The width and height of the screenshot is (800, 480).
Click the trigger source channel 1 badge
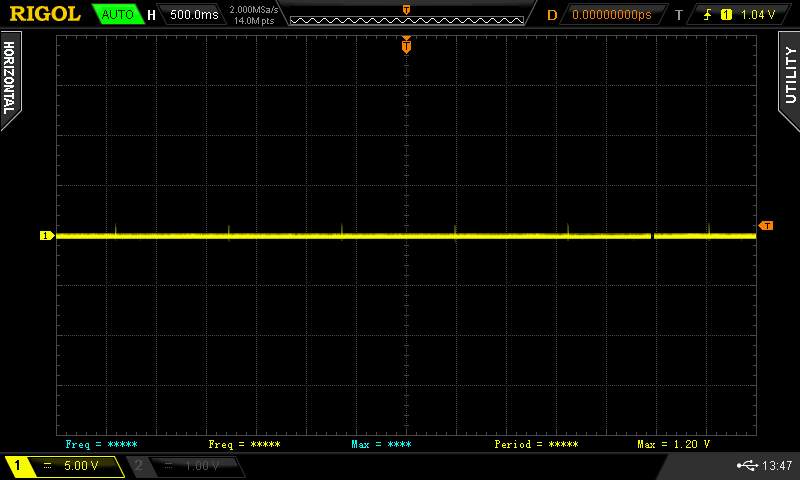click(726, 15)
